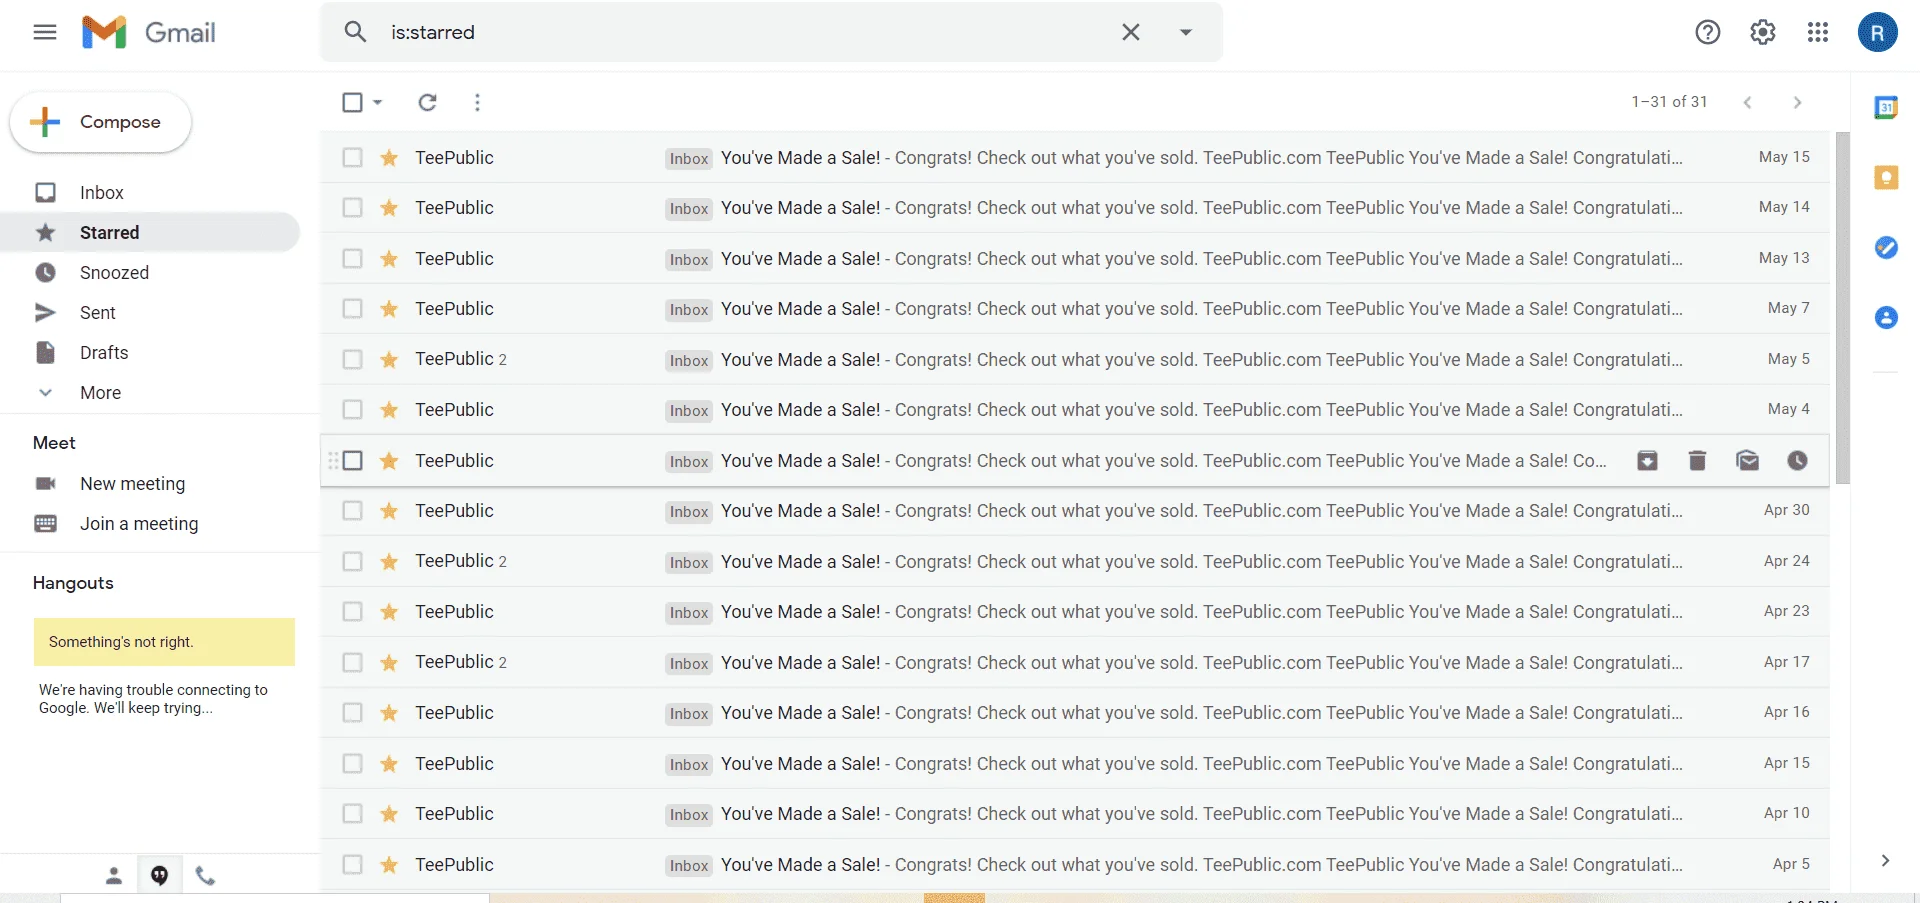1920x903 pixels.
Task: Select the Apr 15 TeePublic email checkbox
Action: click(x=352, y=763)
